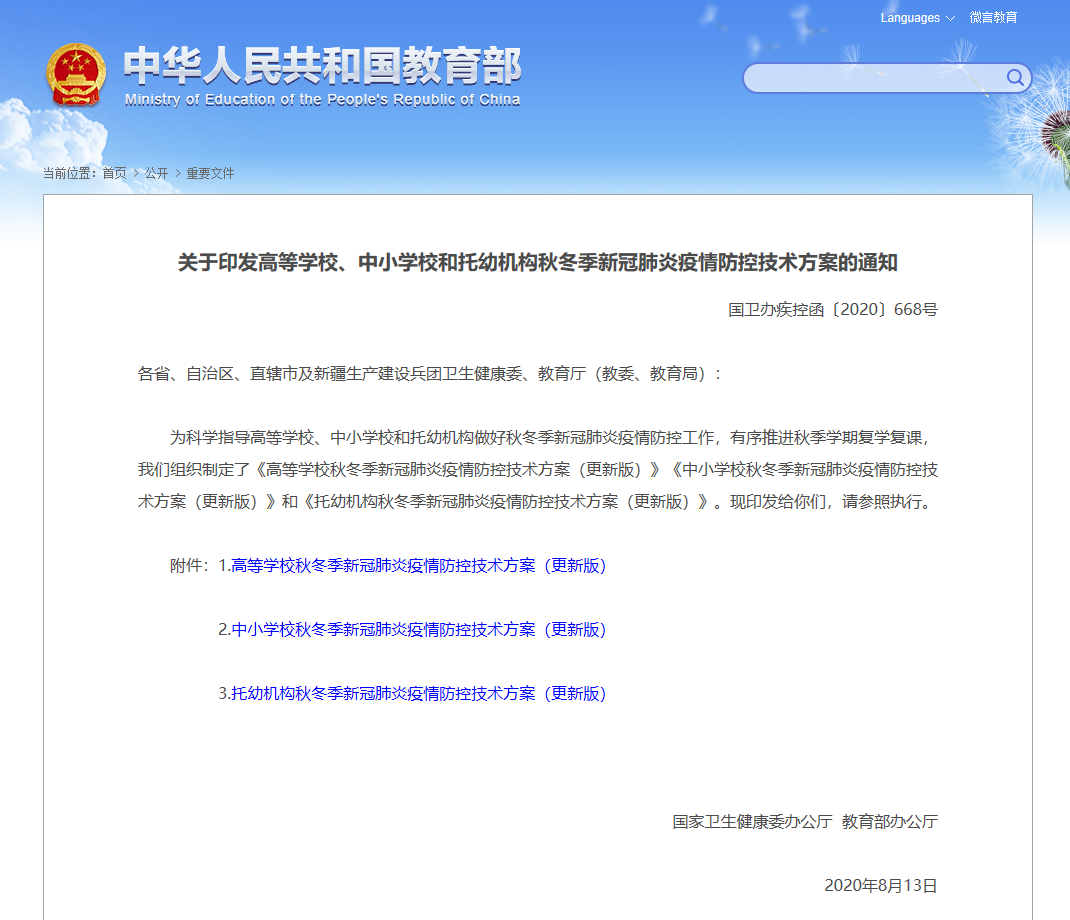The width and height of the screenshot is (1070, 920).
Task: Select document number 国卫办疾控函〔2020〕668号
Action: [833, 310]
